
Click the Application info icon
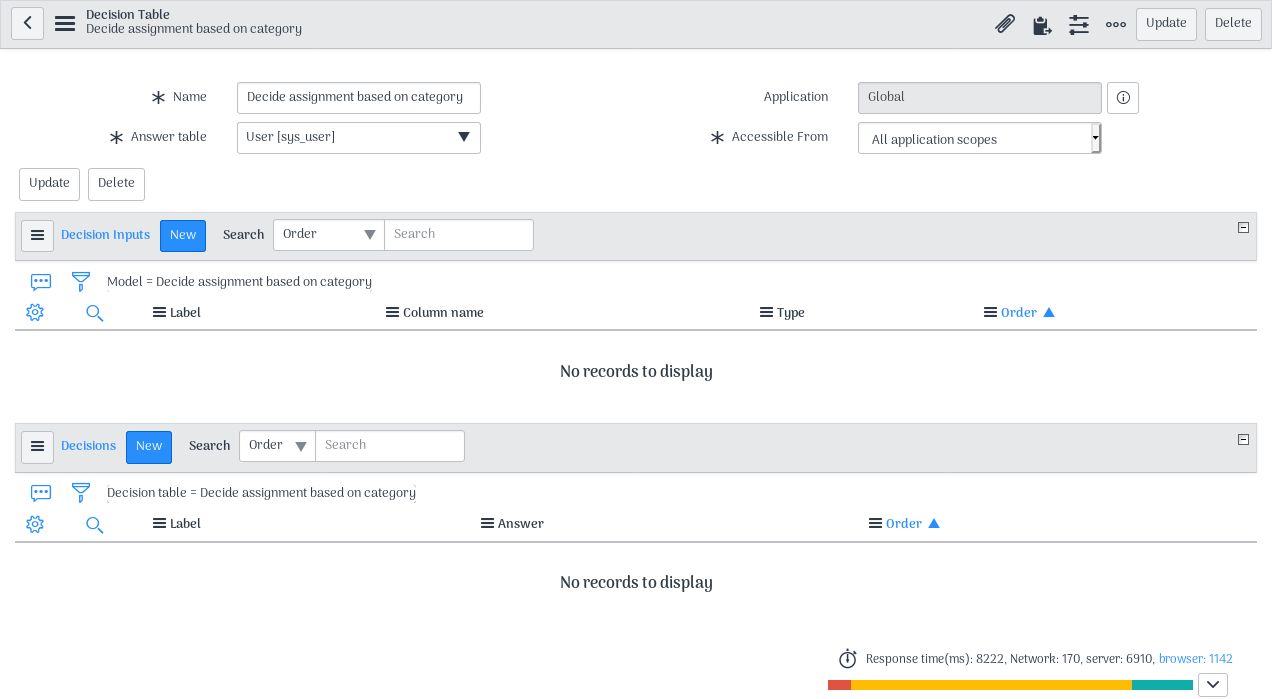1123,98
